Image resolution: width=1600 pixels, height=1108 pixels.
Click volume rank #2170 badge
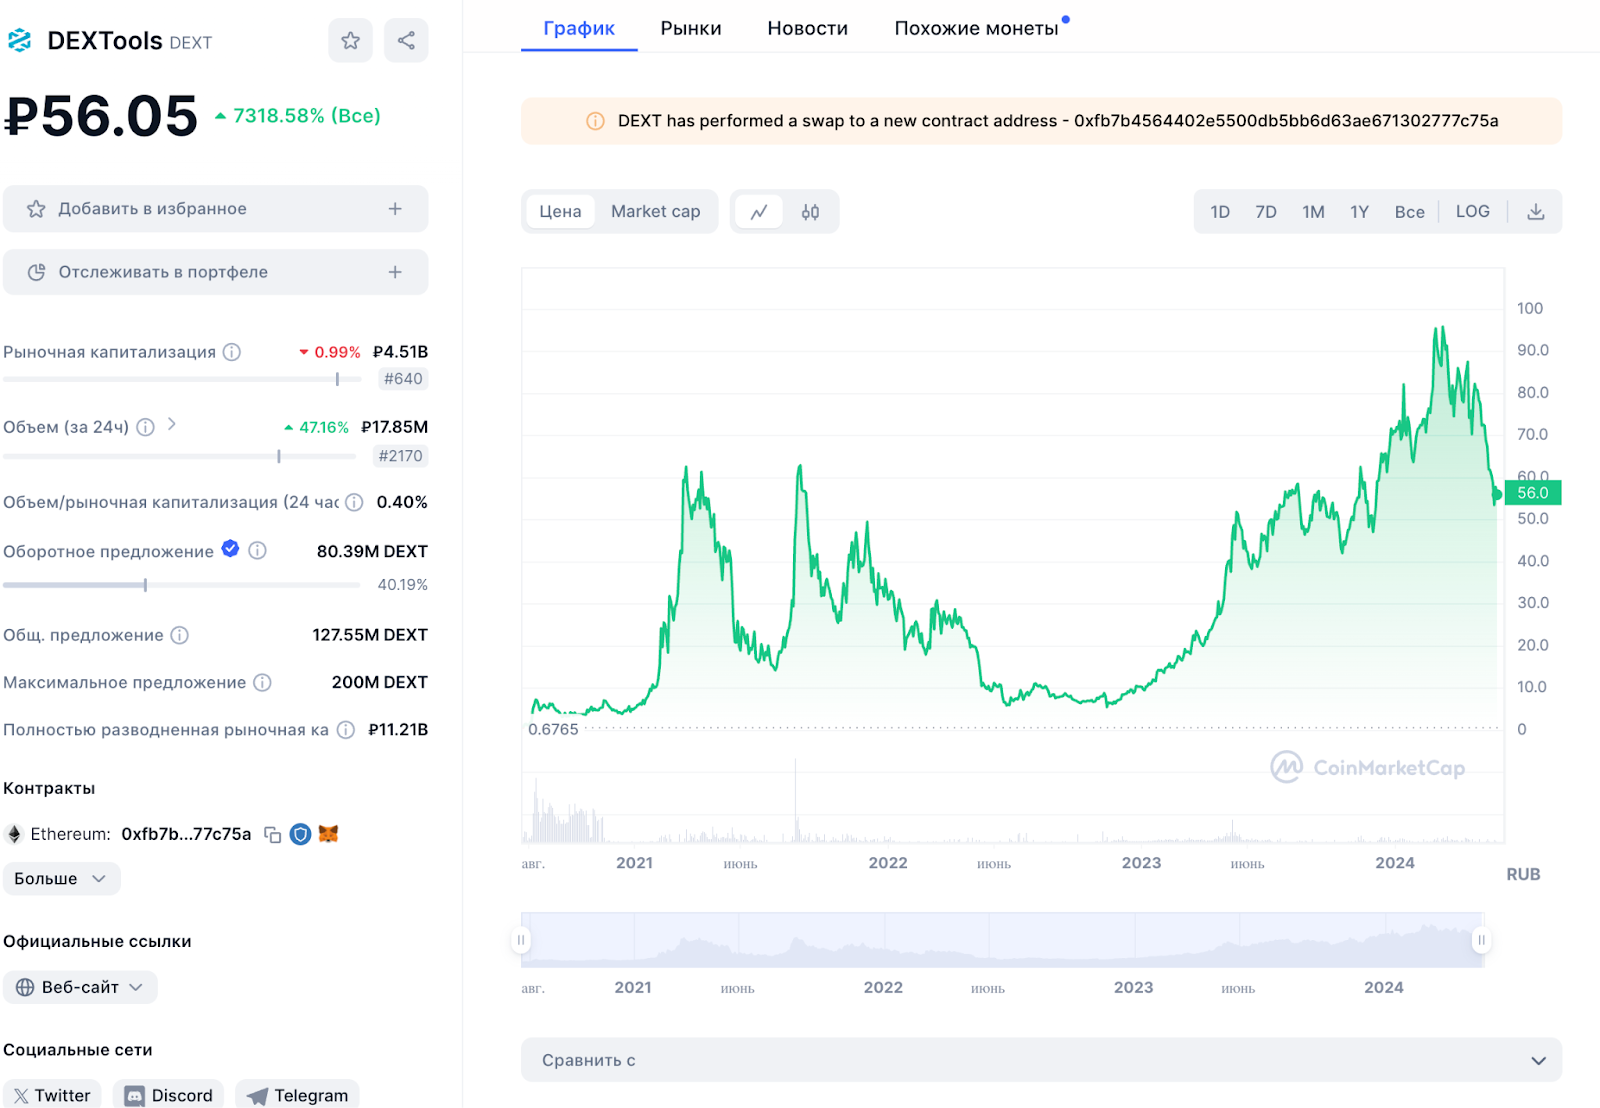tap(400, 456)
